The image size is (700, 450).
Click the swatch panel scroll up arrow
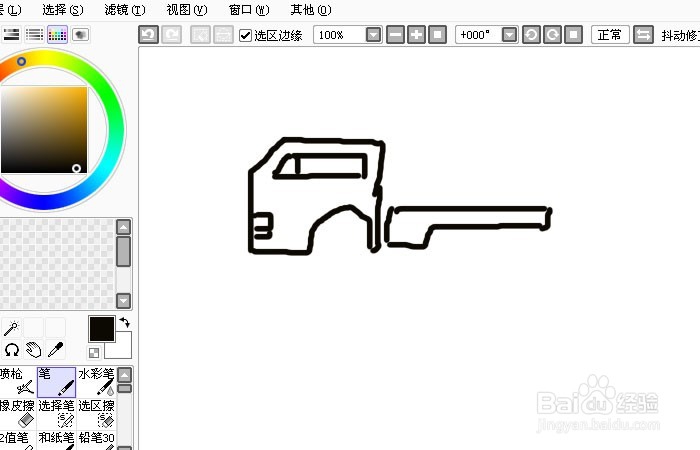pos(124,227)
